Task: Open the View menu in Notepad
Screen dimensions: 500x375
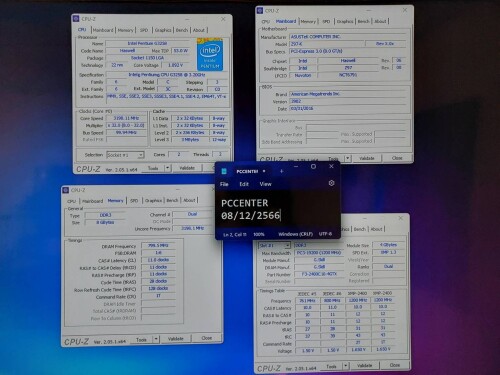Action: pos(265,184)
